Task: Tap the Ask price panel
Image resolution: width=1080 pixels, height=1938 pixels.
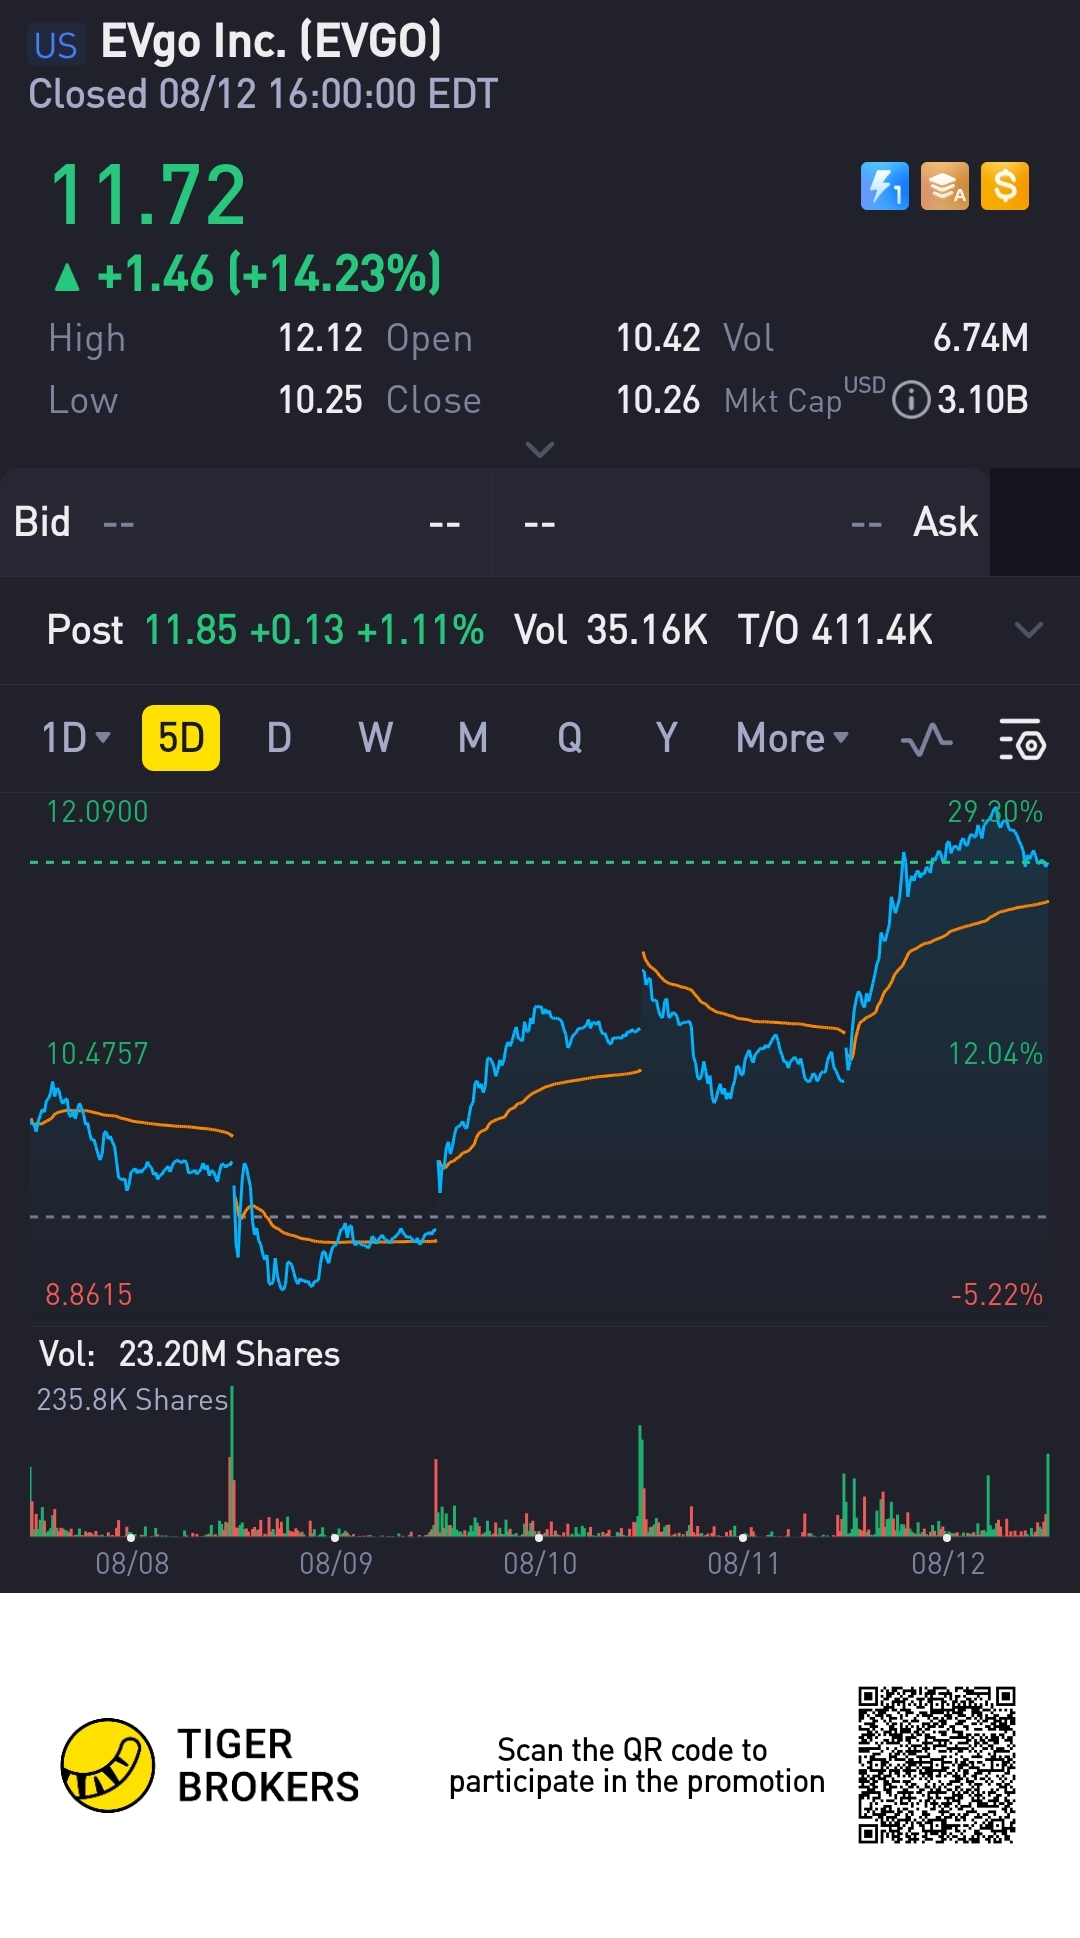Action: pyautogui.click(x=740, y=522)
